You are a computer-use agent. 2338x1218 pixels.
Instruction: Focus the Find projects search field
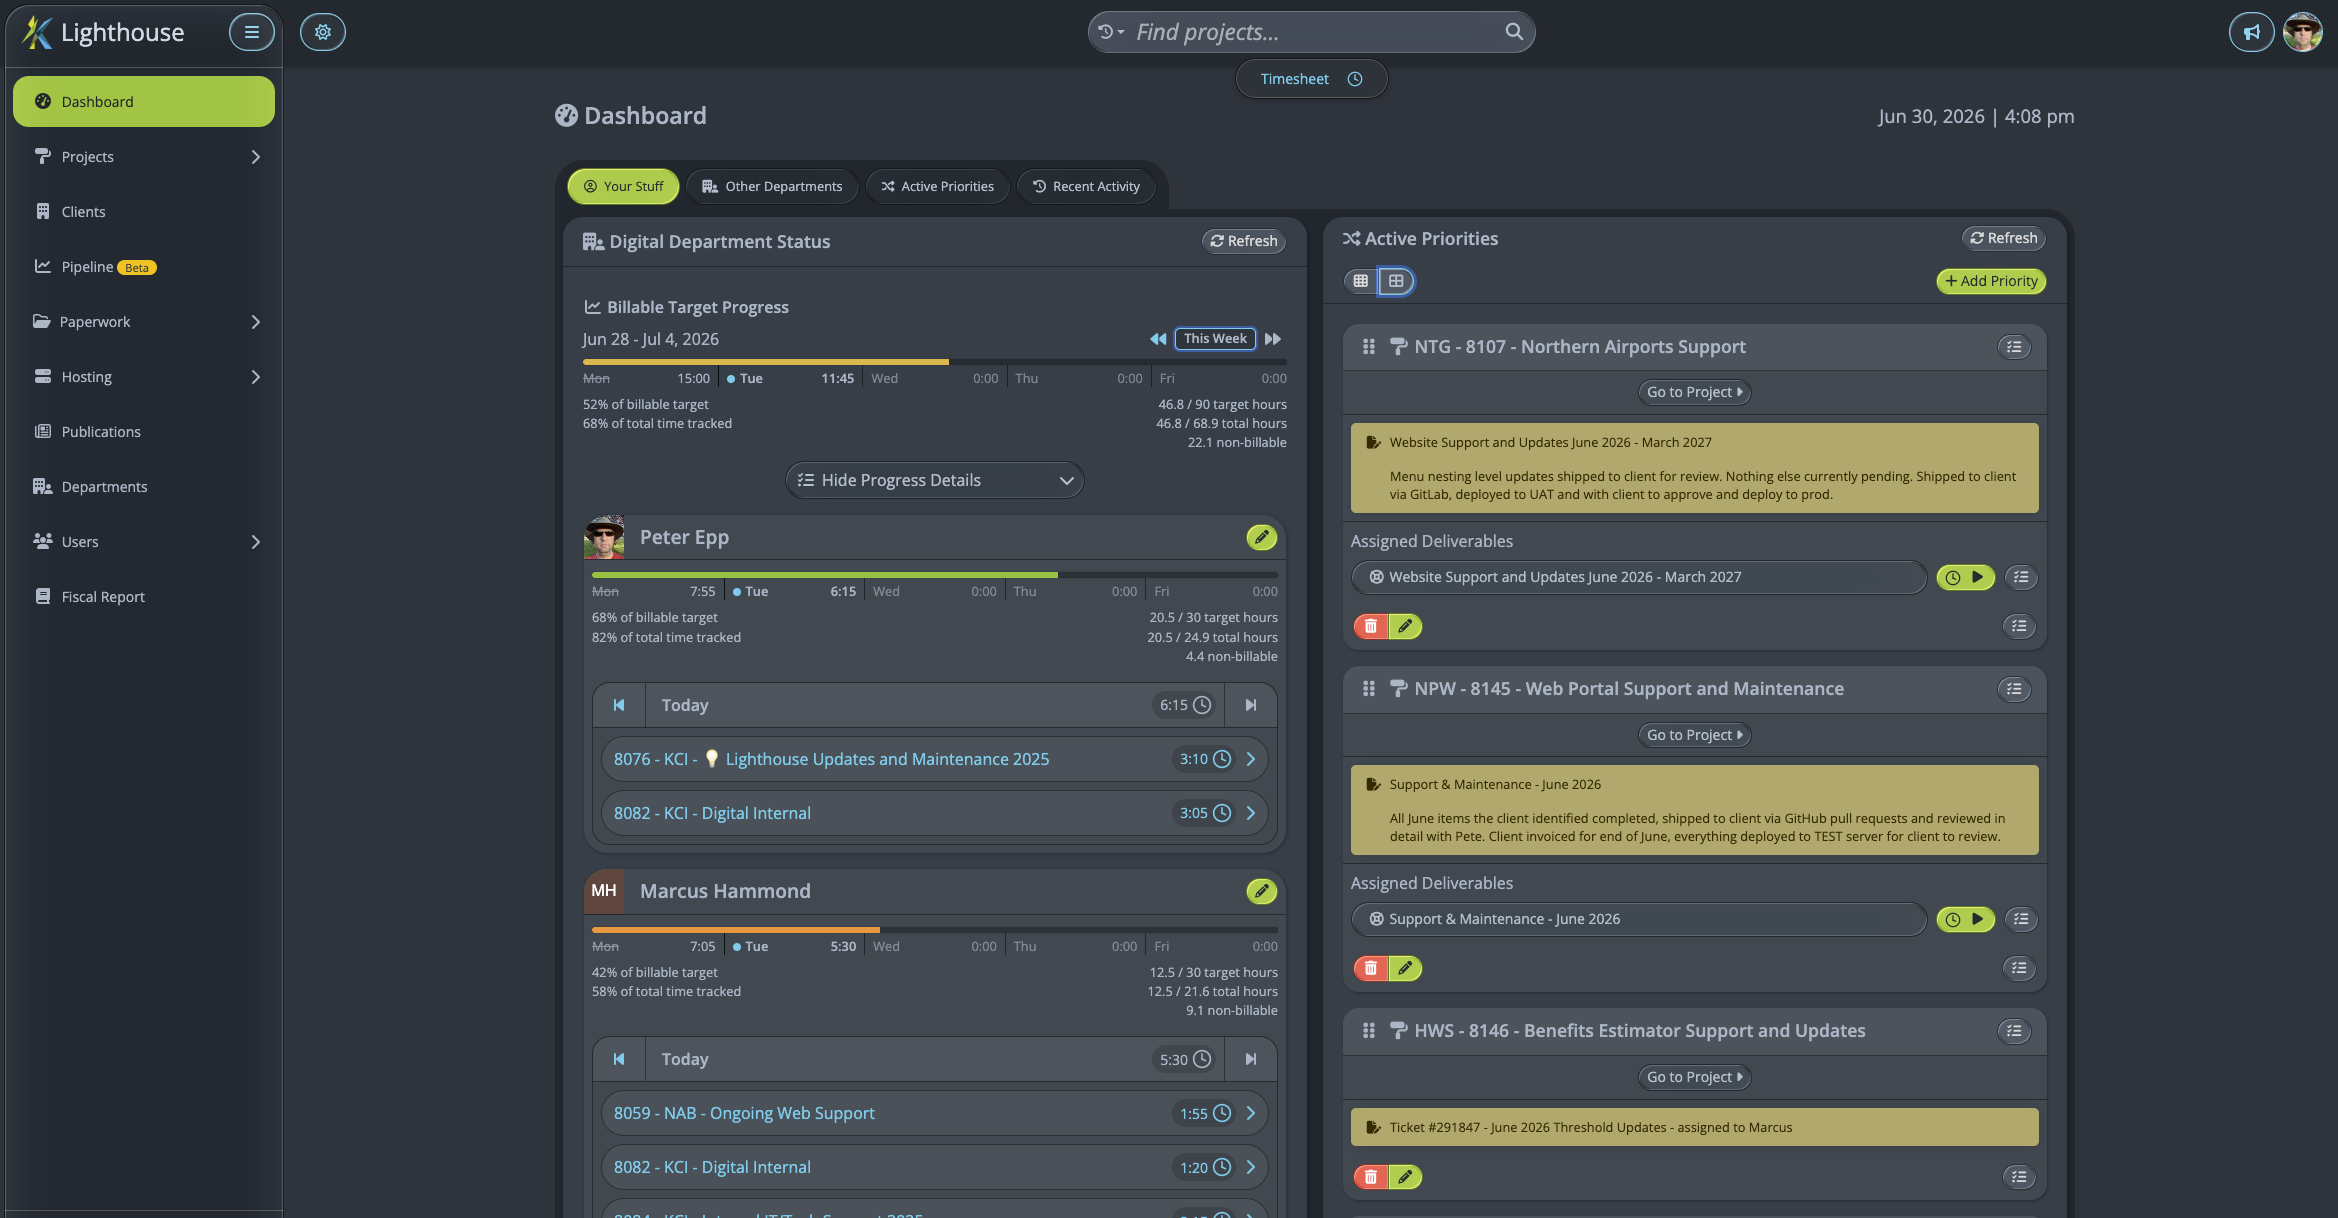pos(1310,32)
